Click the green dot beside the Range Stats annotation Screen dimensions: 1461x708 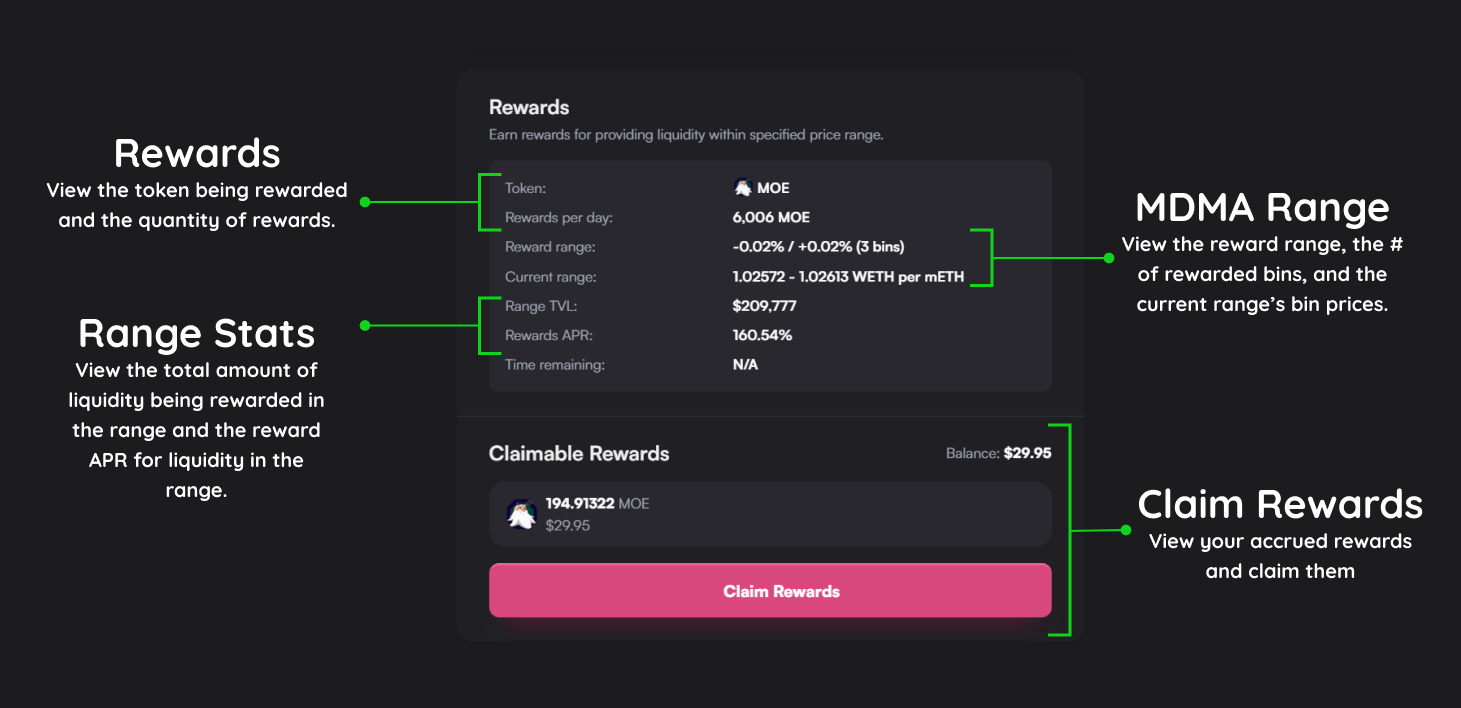365,325
